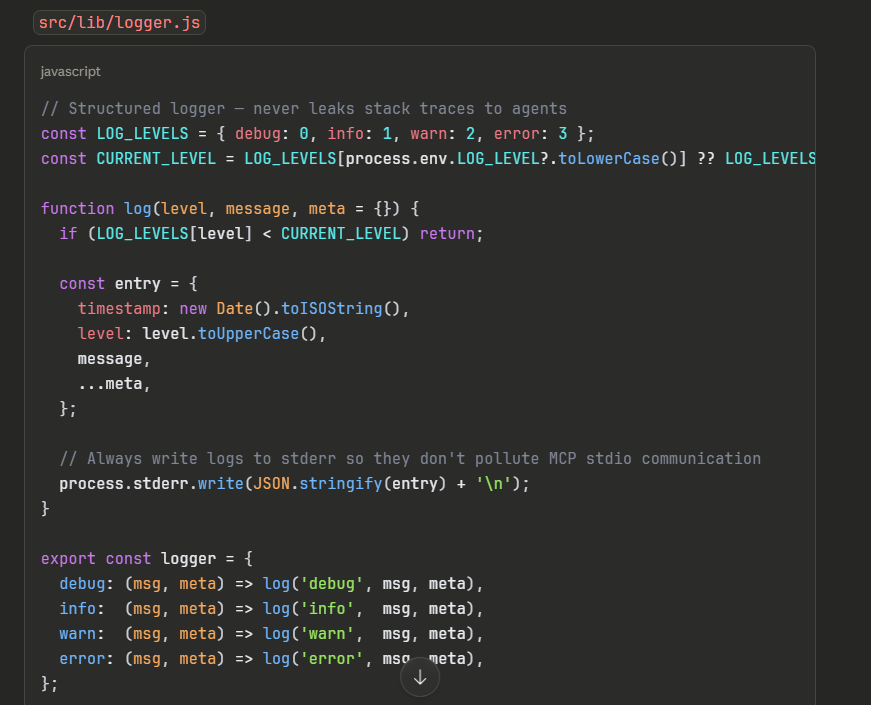Viewport: 871px width, 705px height.
Task: Click the timestamp property key
Action: (119, 308)
